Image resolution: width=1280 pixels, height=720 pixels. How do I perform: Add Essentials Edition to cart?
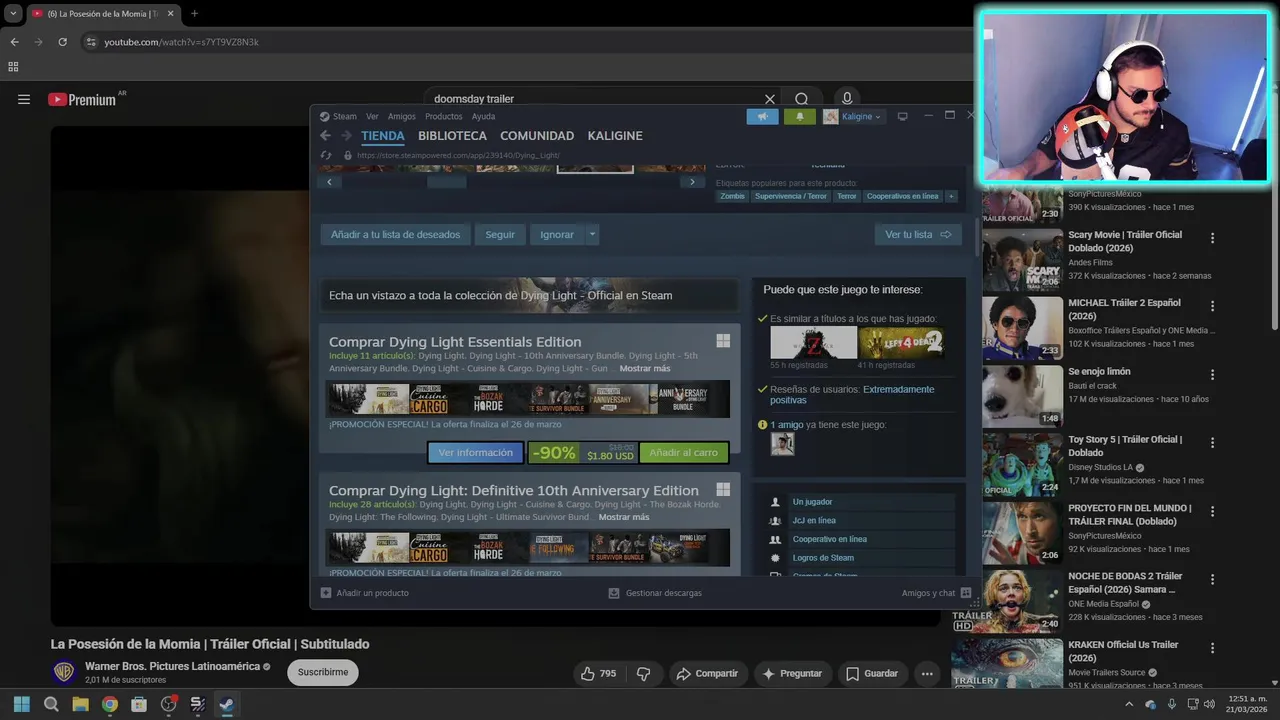click(683, 453)
